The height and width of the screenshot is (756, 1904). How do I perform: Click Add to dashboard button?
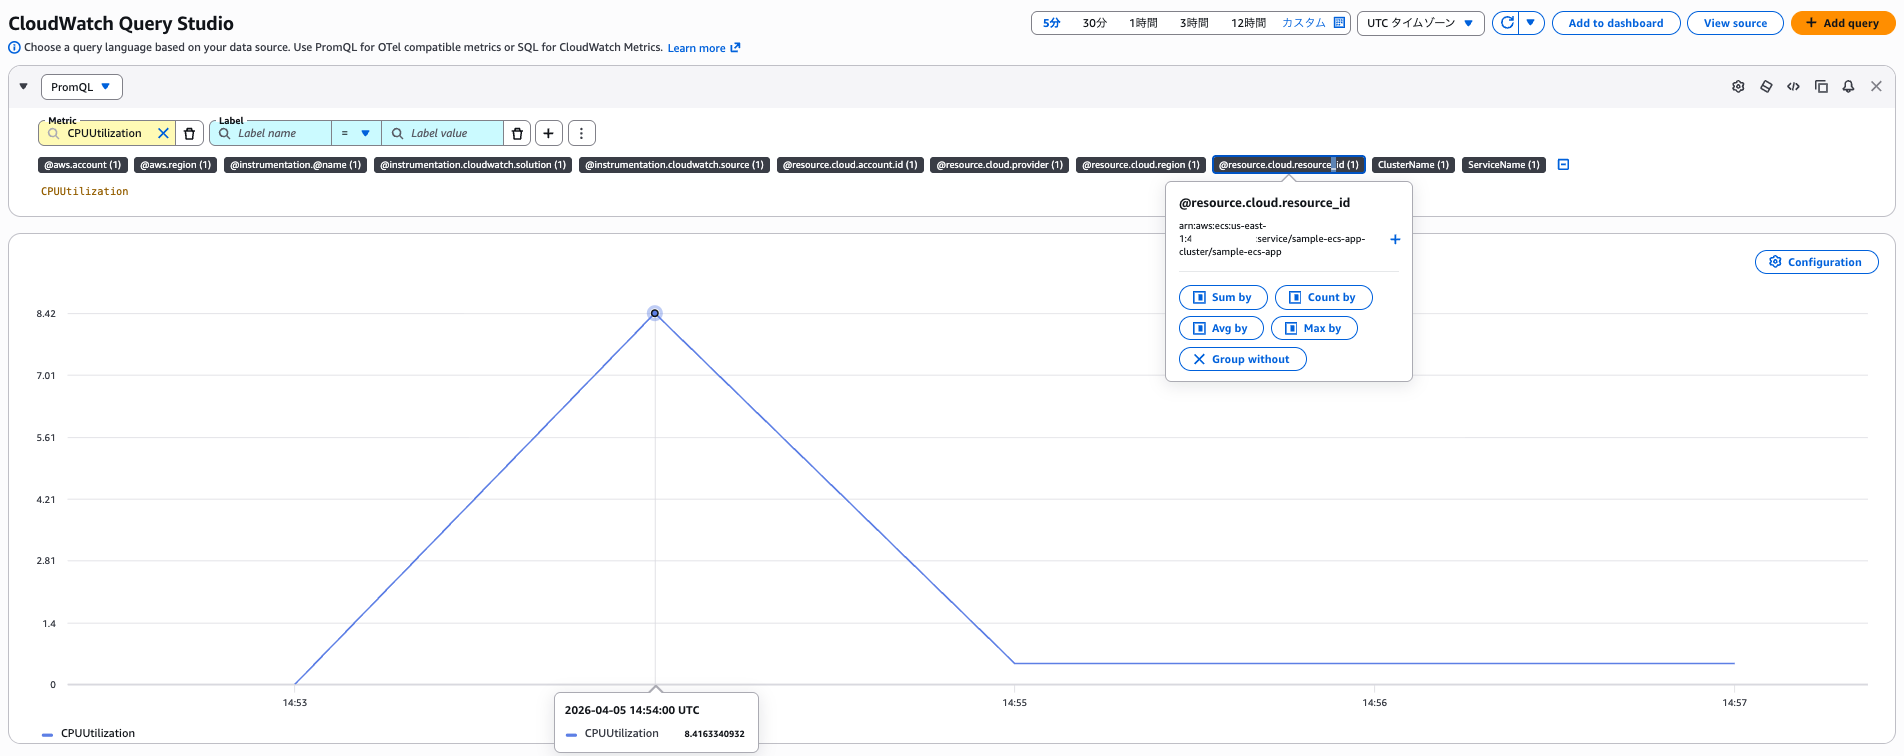tap(1615, 23)
